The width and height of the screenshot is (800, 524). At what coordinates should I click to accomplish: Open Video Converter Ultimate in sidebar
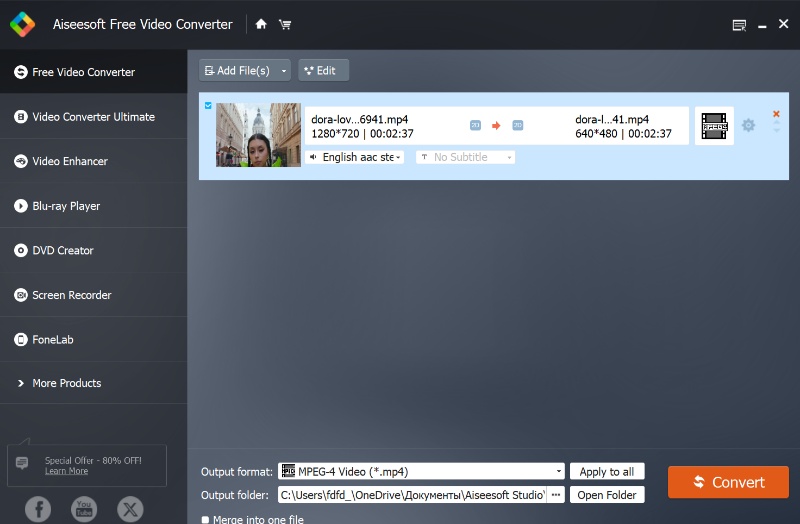tap(93, 117)
